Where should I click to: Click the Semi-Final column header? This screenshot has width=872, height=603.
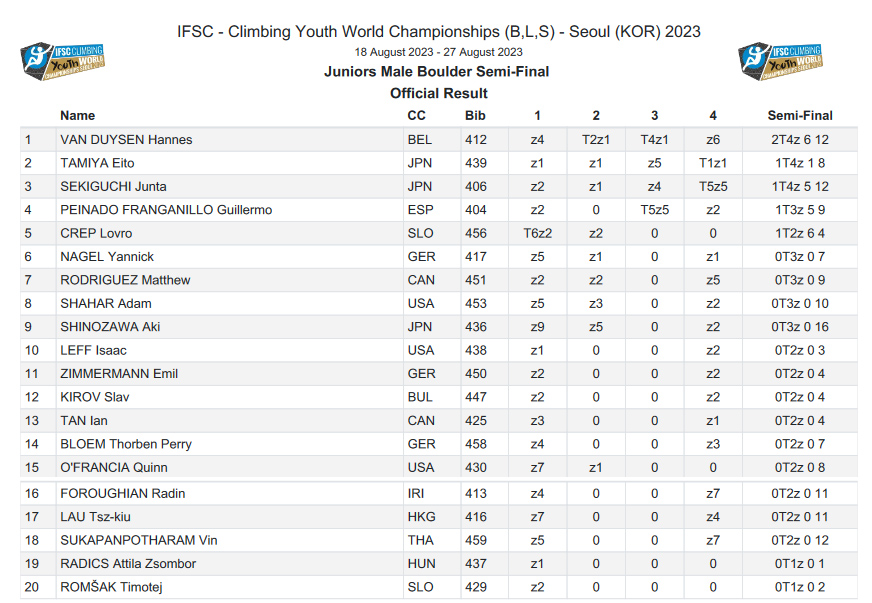click(x=799, y=116)
